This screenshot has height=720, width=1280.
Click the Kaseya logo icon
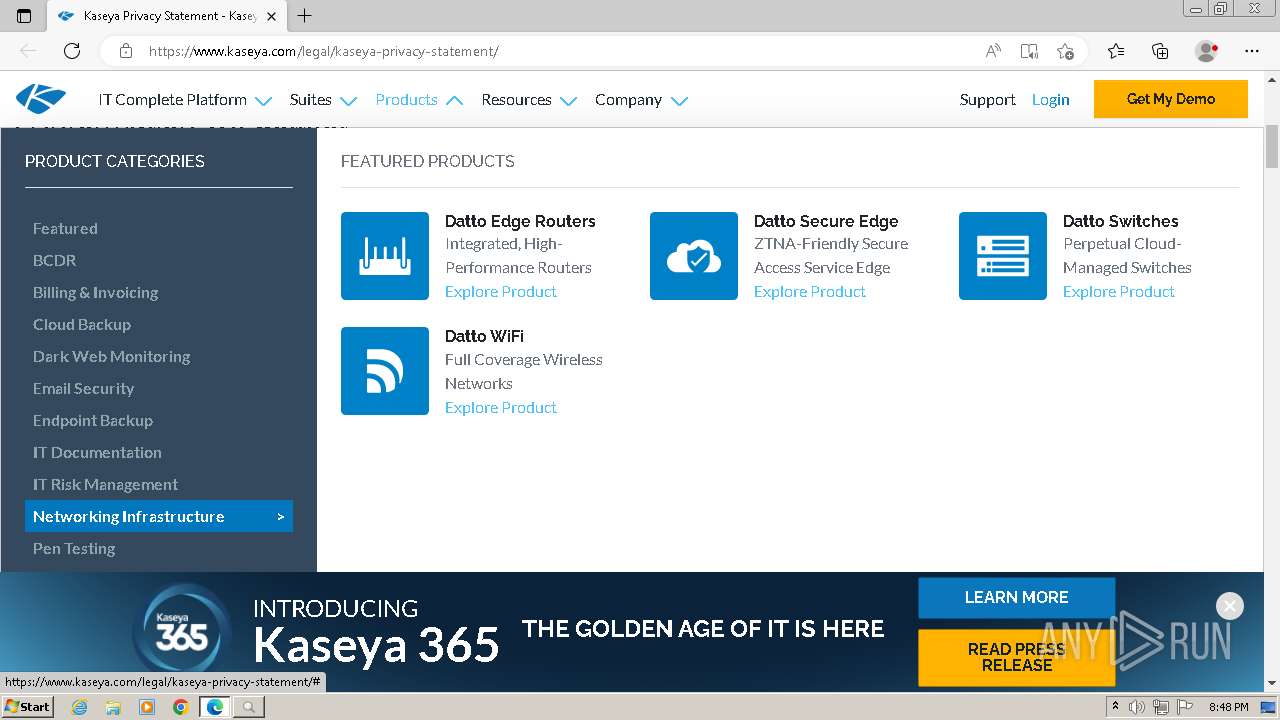[41, 99]
